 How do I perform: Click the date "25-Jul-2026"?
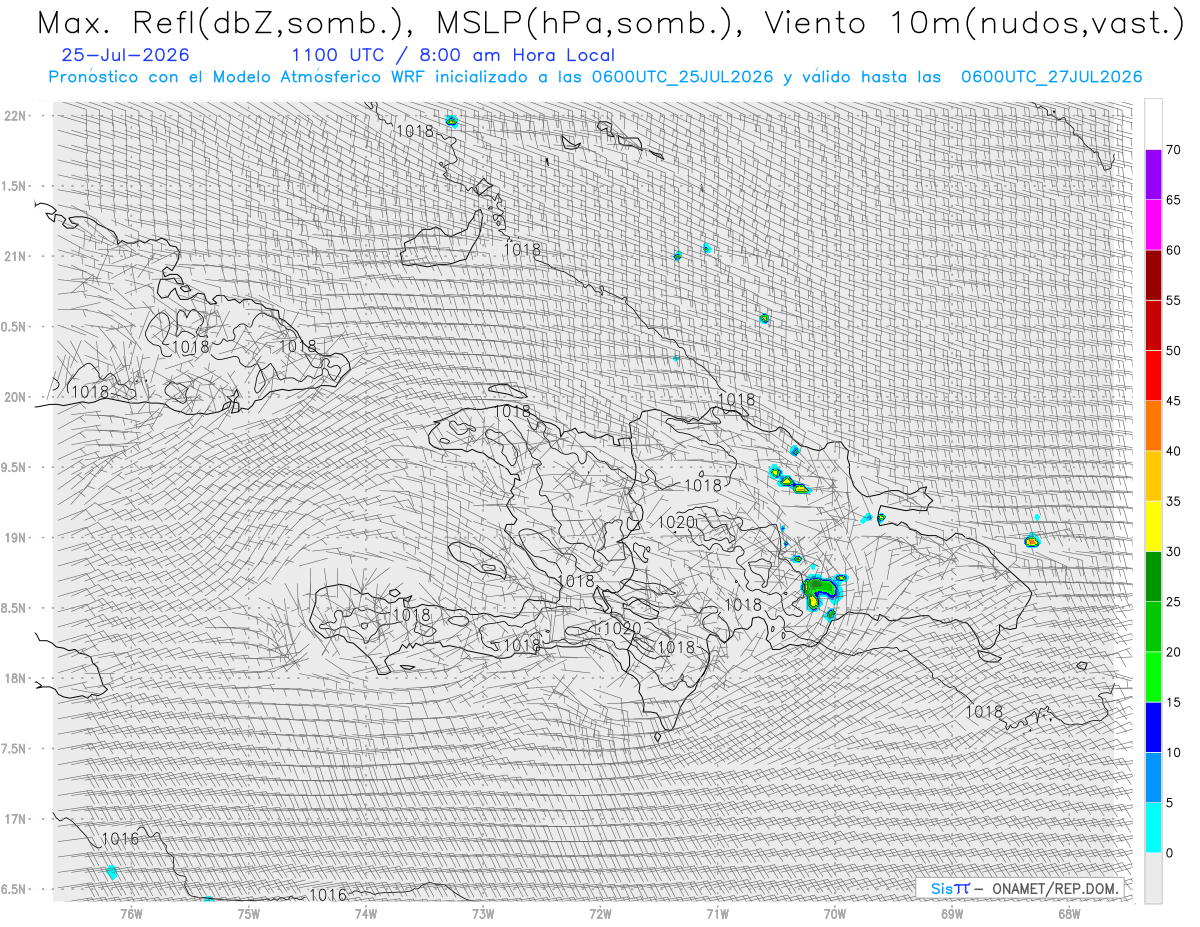pyautogui.click(x=124, y=55)
